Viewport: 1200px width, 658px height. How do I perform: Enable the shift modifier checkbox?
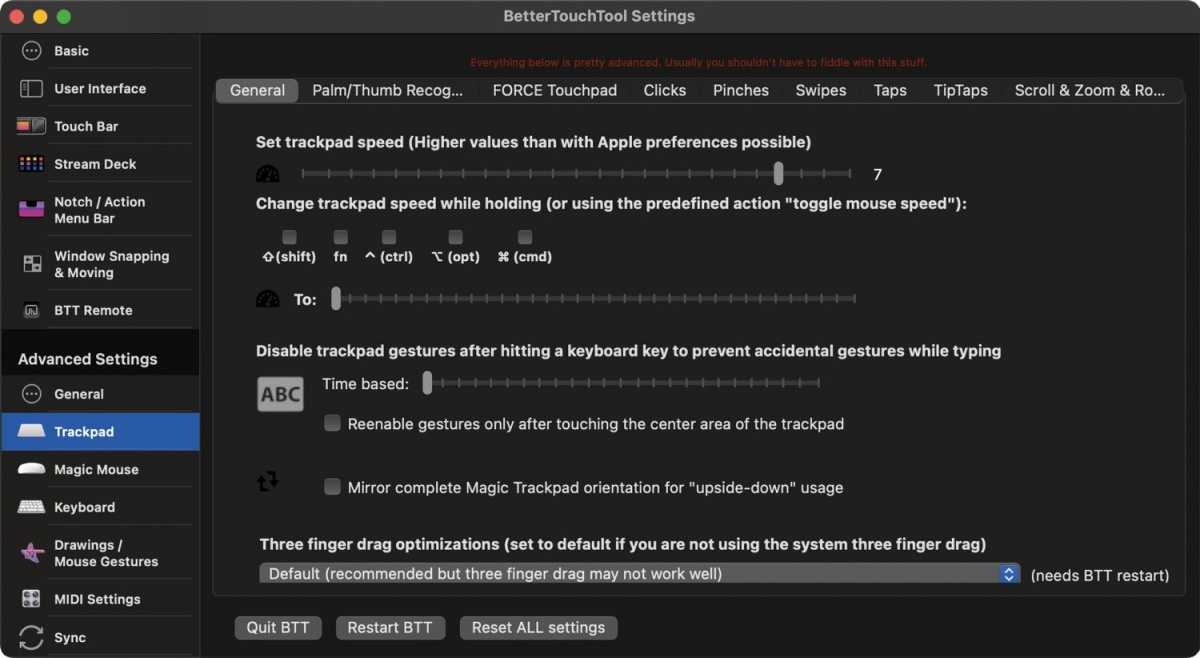[289, 237]
